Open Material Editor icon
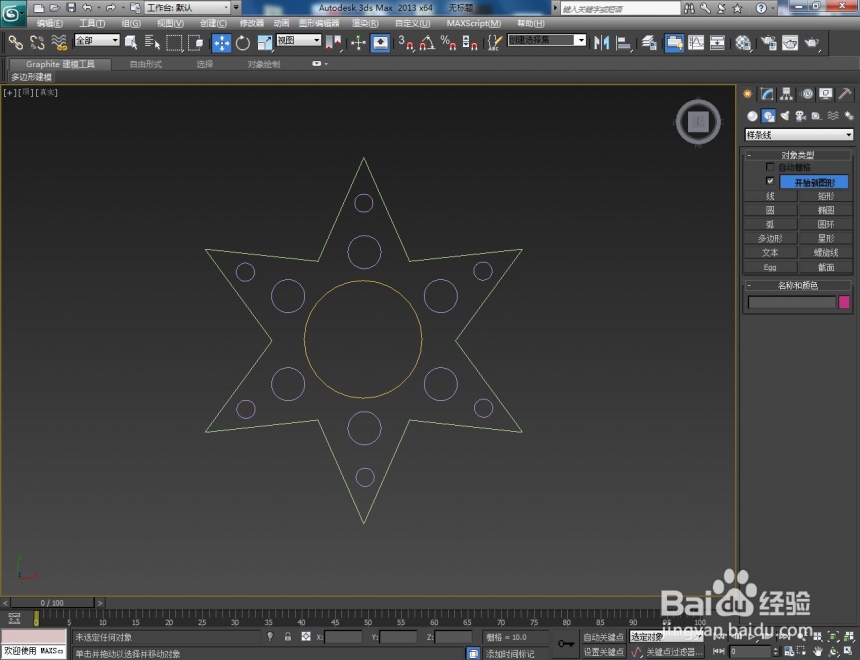This screenshot has height=660, width=860. coord(743,42)
